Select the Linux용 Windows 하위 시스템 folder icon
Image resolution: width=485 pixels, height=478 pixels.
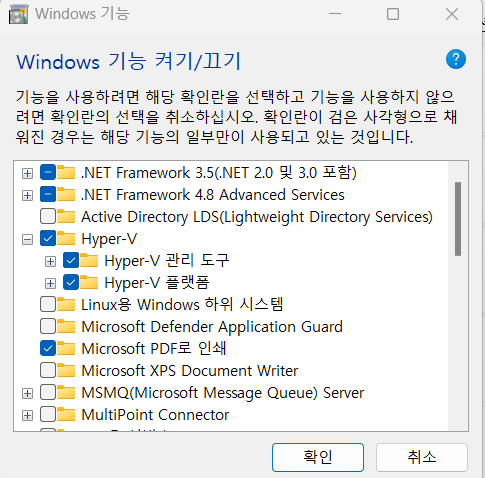click(x=66, y=304)
